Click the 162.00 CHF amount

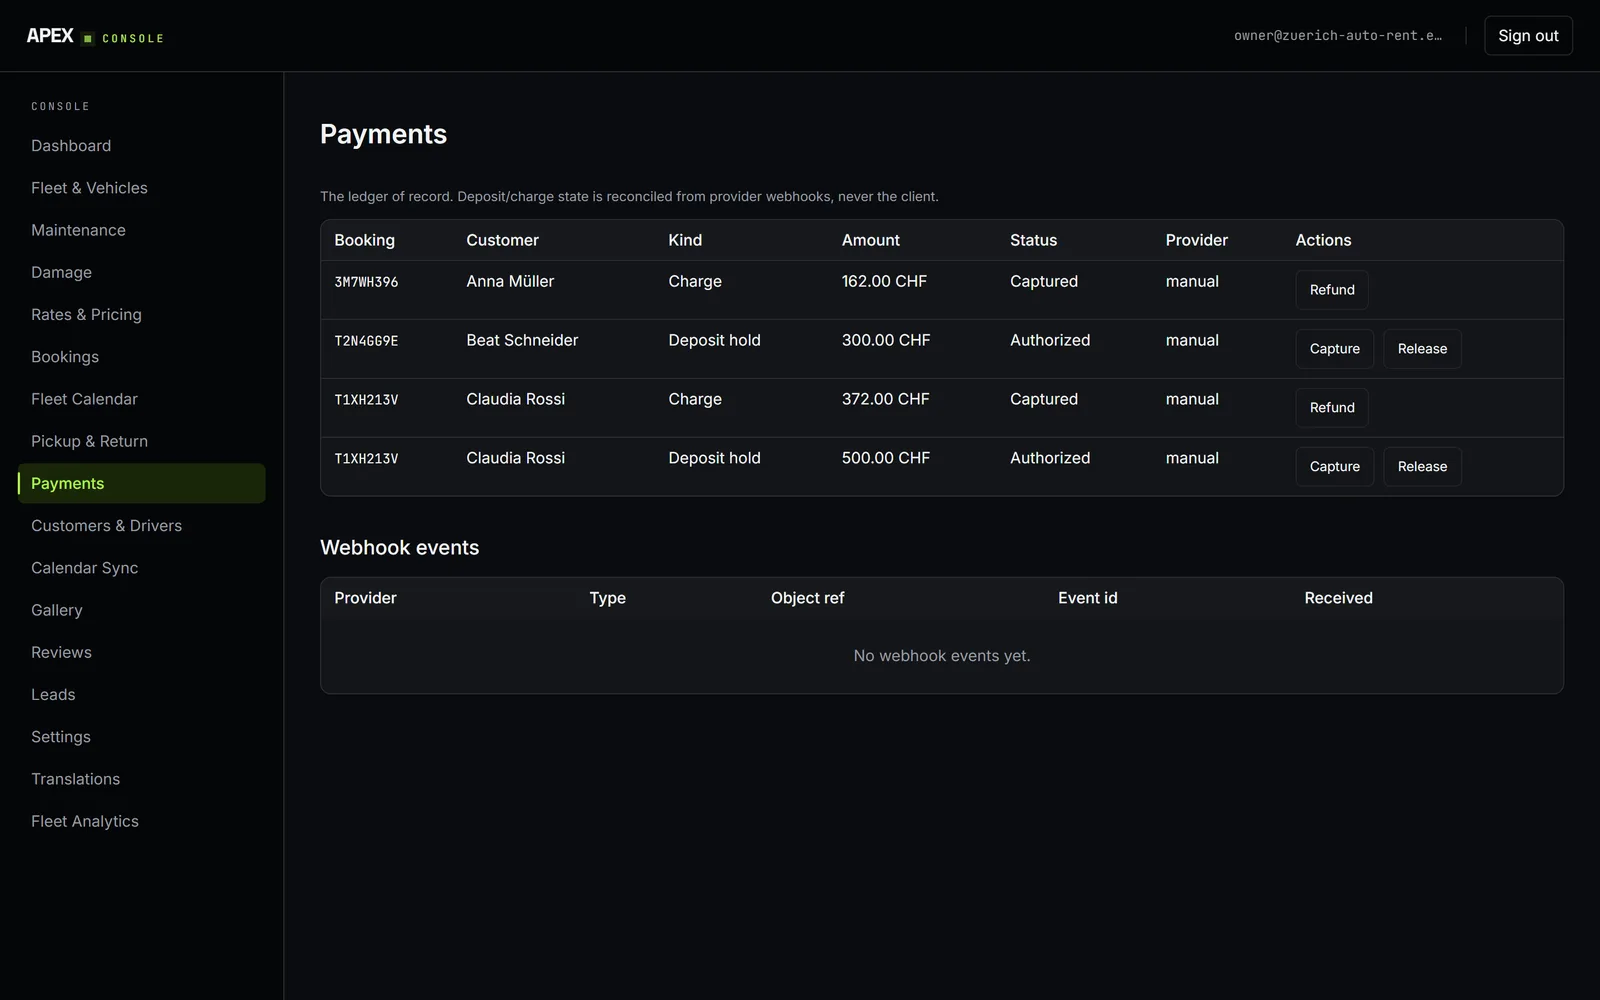[884, 282]
